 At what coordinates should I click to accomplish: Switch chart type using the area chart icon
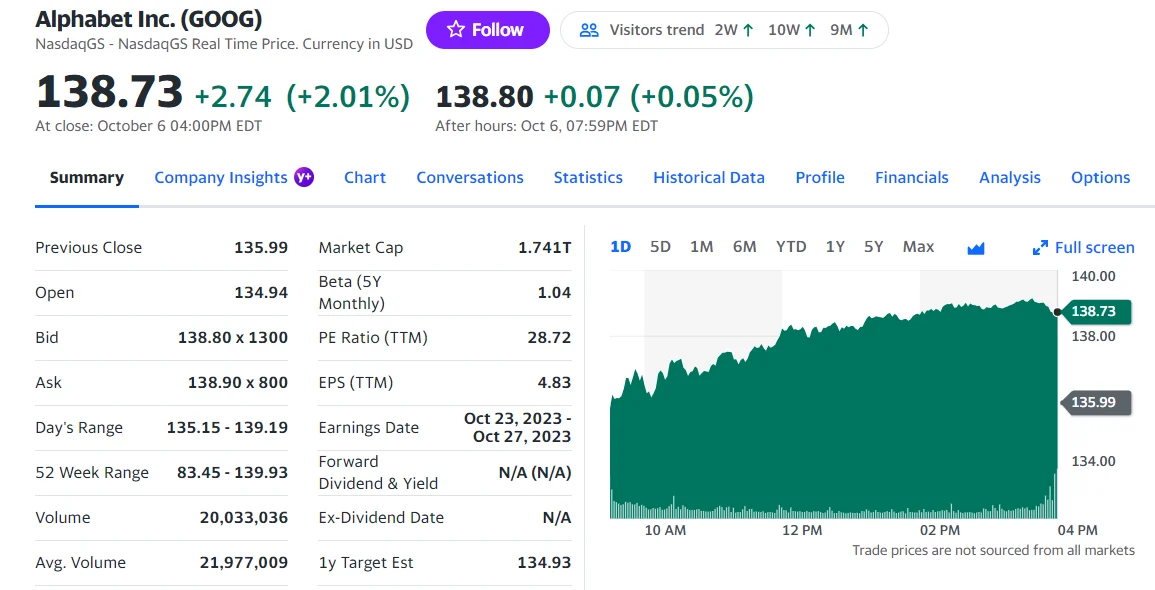pyautogui.click(x=976, y=248)
